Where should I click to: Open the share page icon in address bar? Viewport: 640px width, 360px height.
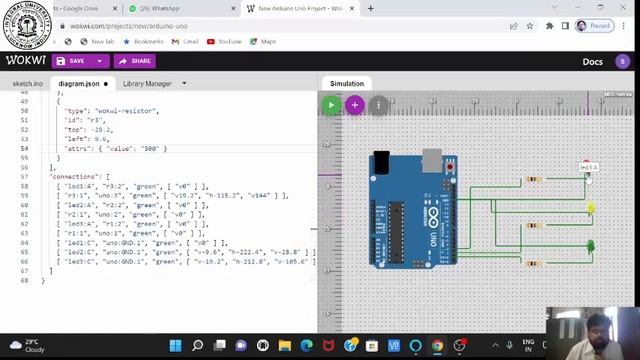514,26
